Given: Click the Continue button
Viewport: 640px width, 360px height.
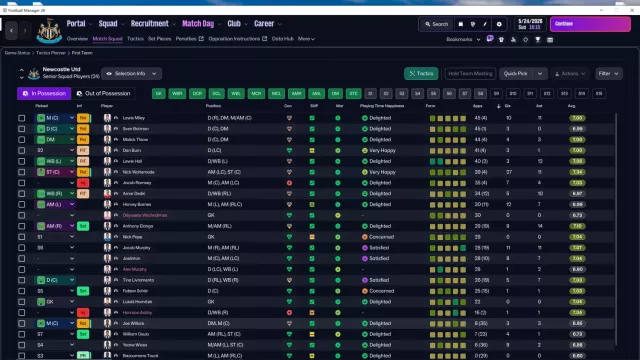Looking at the screenshot, I should 590,24.
